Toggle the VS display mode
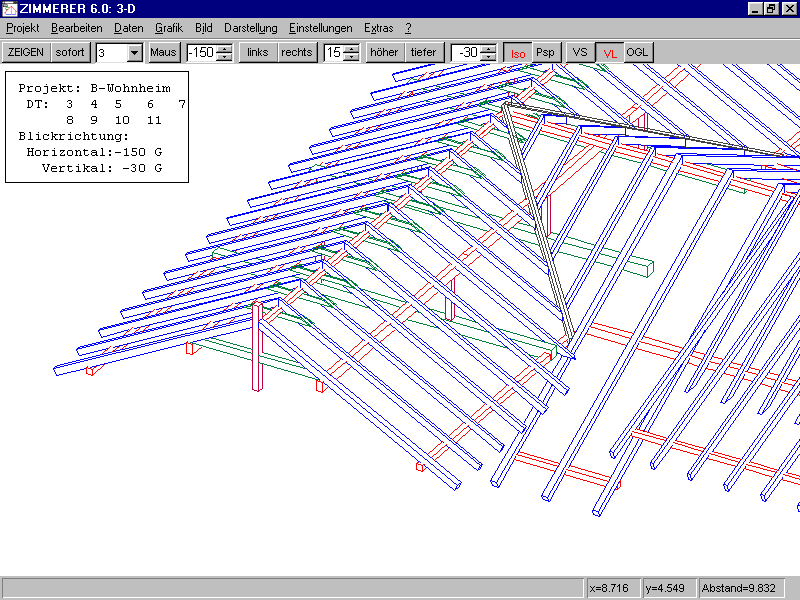This screenshot has height=600, width=800. click(580, 52)
